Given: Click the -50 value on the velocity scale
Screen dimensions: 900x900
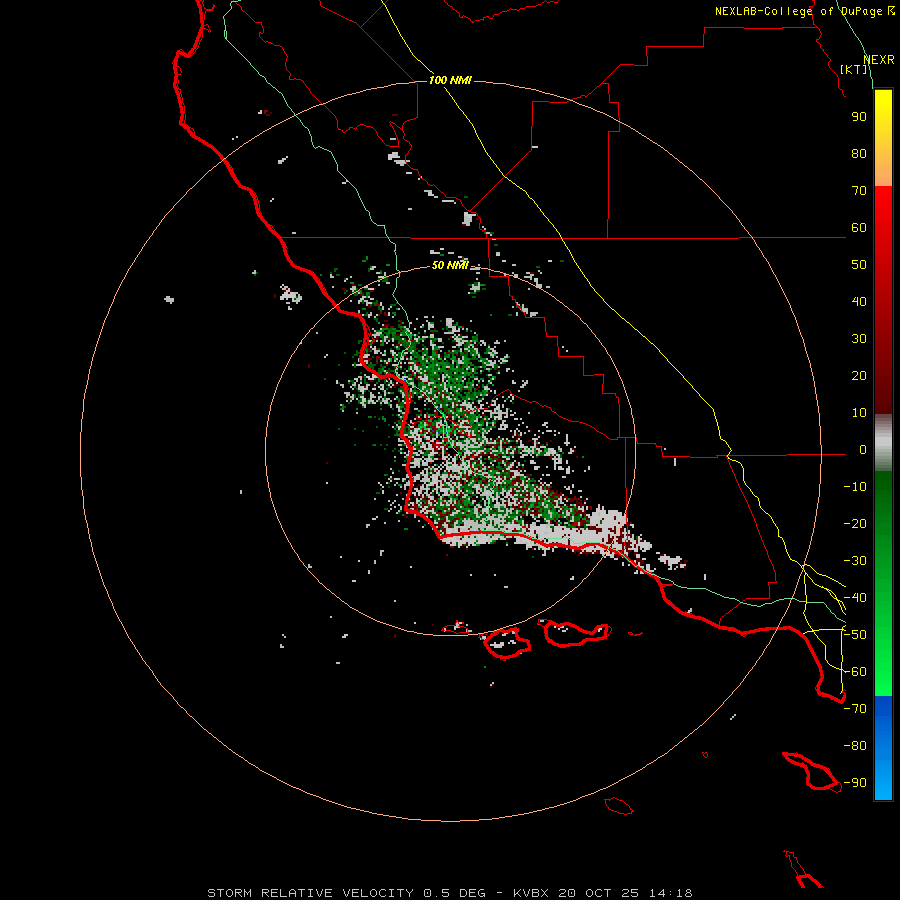Looking at the screenshot, I should (x=855, y=635).
